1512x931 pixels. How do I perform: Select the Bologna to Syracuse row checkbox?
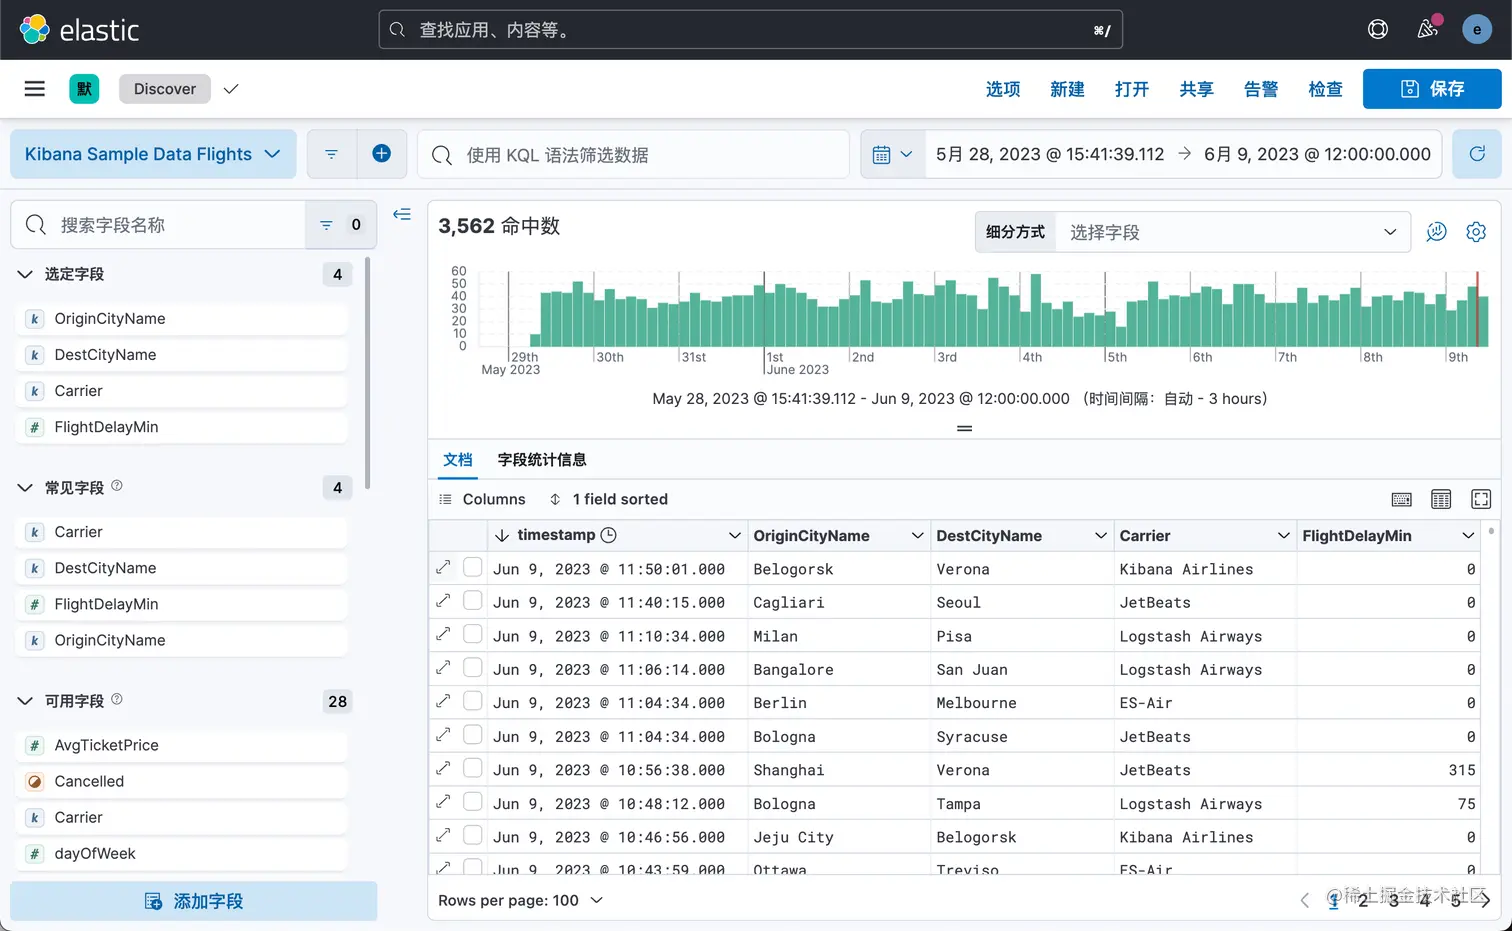[x=473, y=734]
